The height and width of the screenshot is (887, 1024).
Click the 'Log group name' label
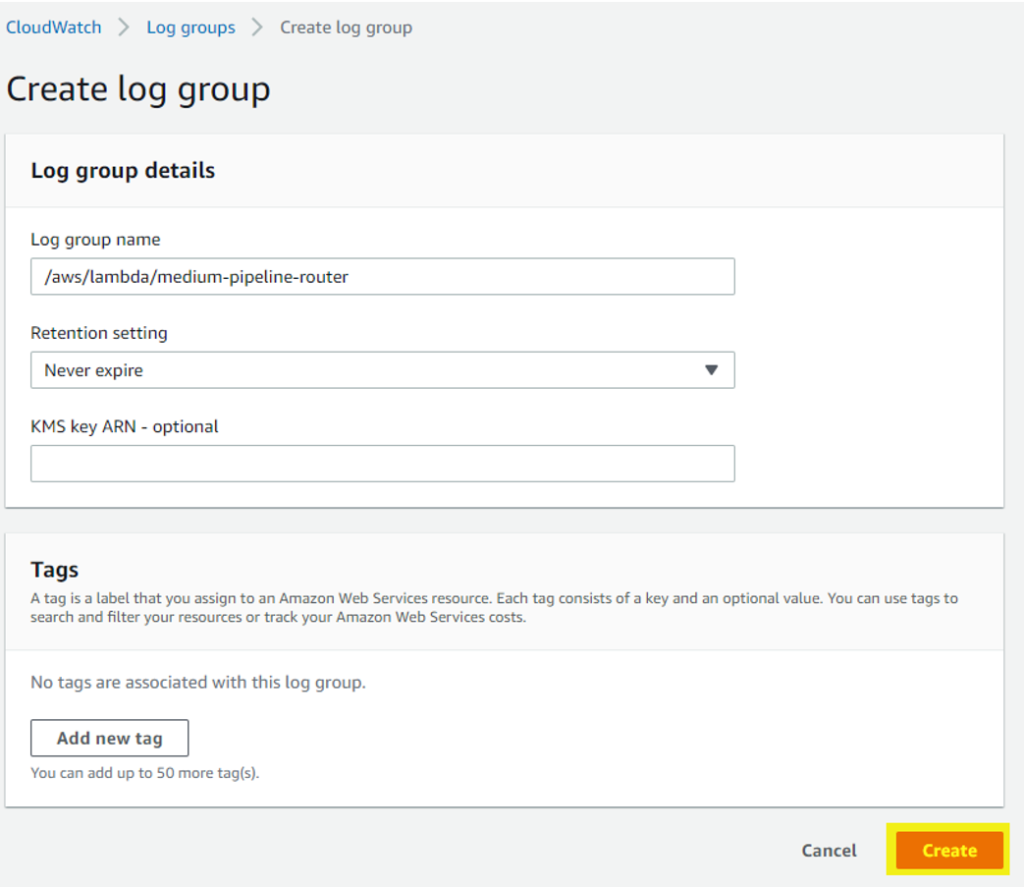coord(95,240)
